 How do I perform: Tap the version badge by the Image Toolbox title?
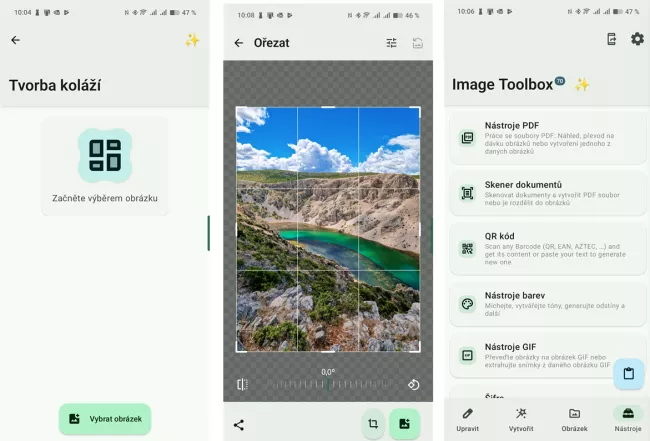pyautogui.click(x=560, y=81)
